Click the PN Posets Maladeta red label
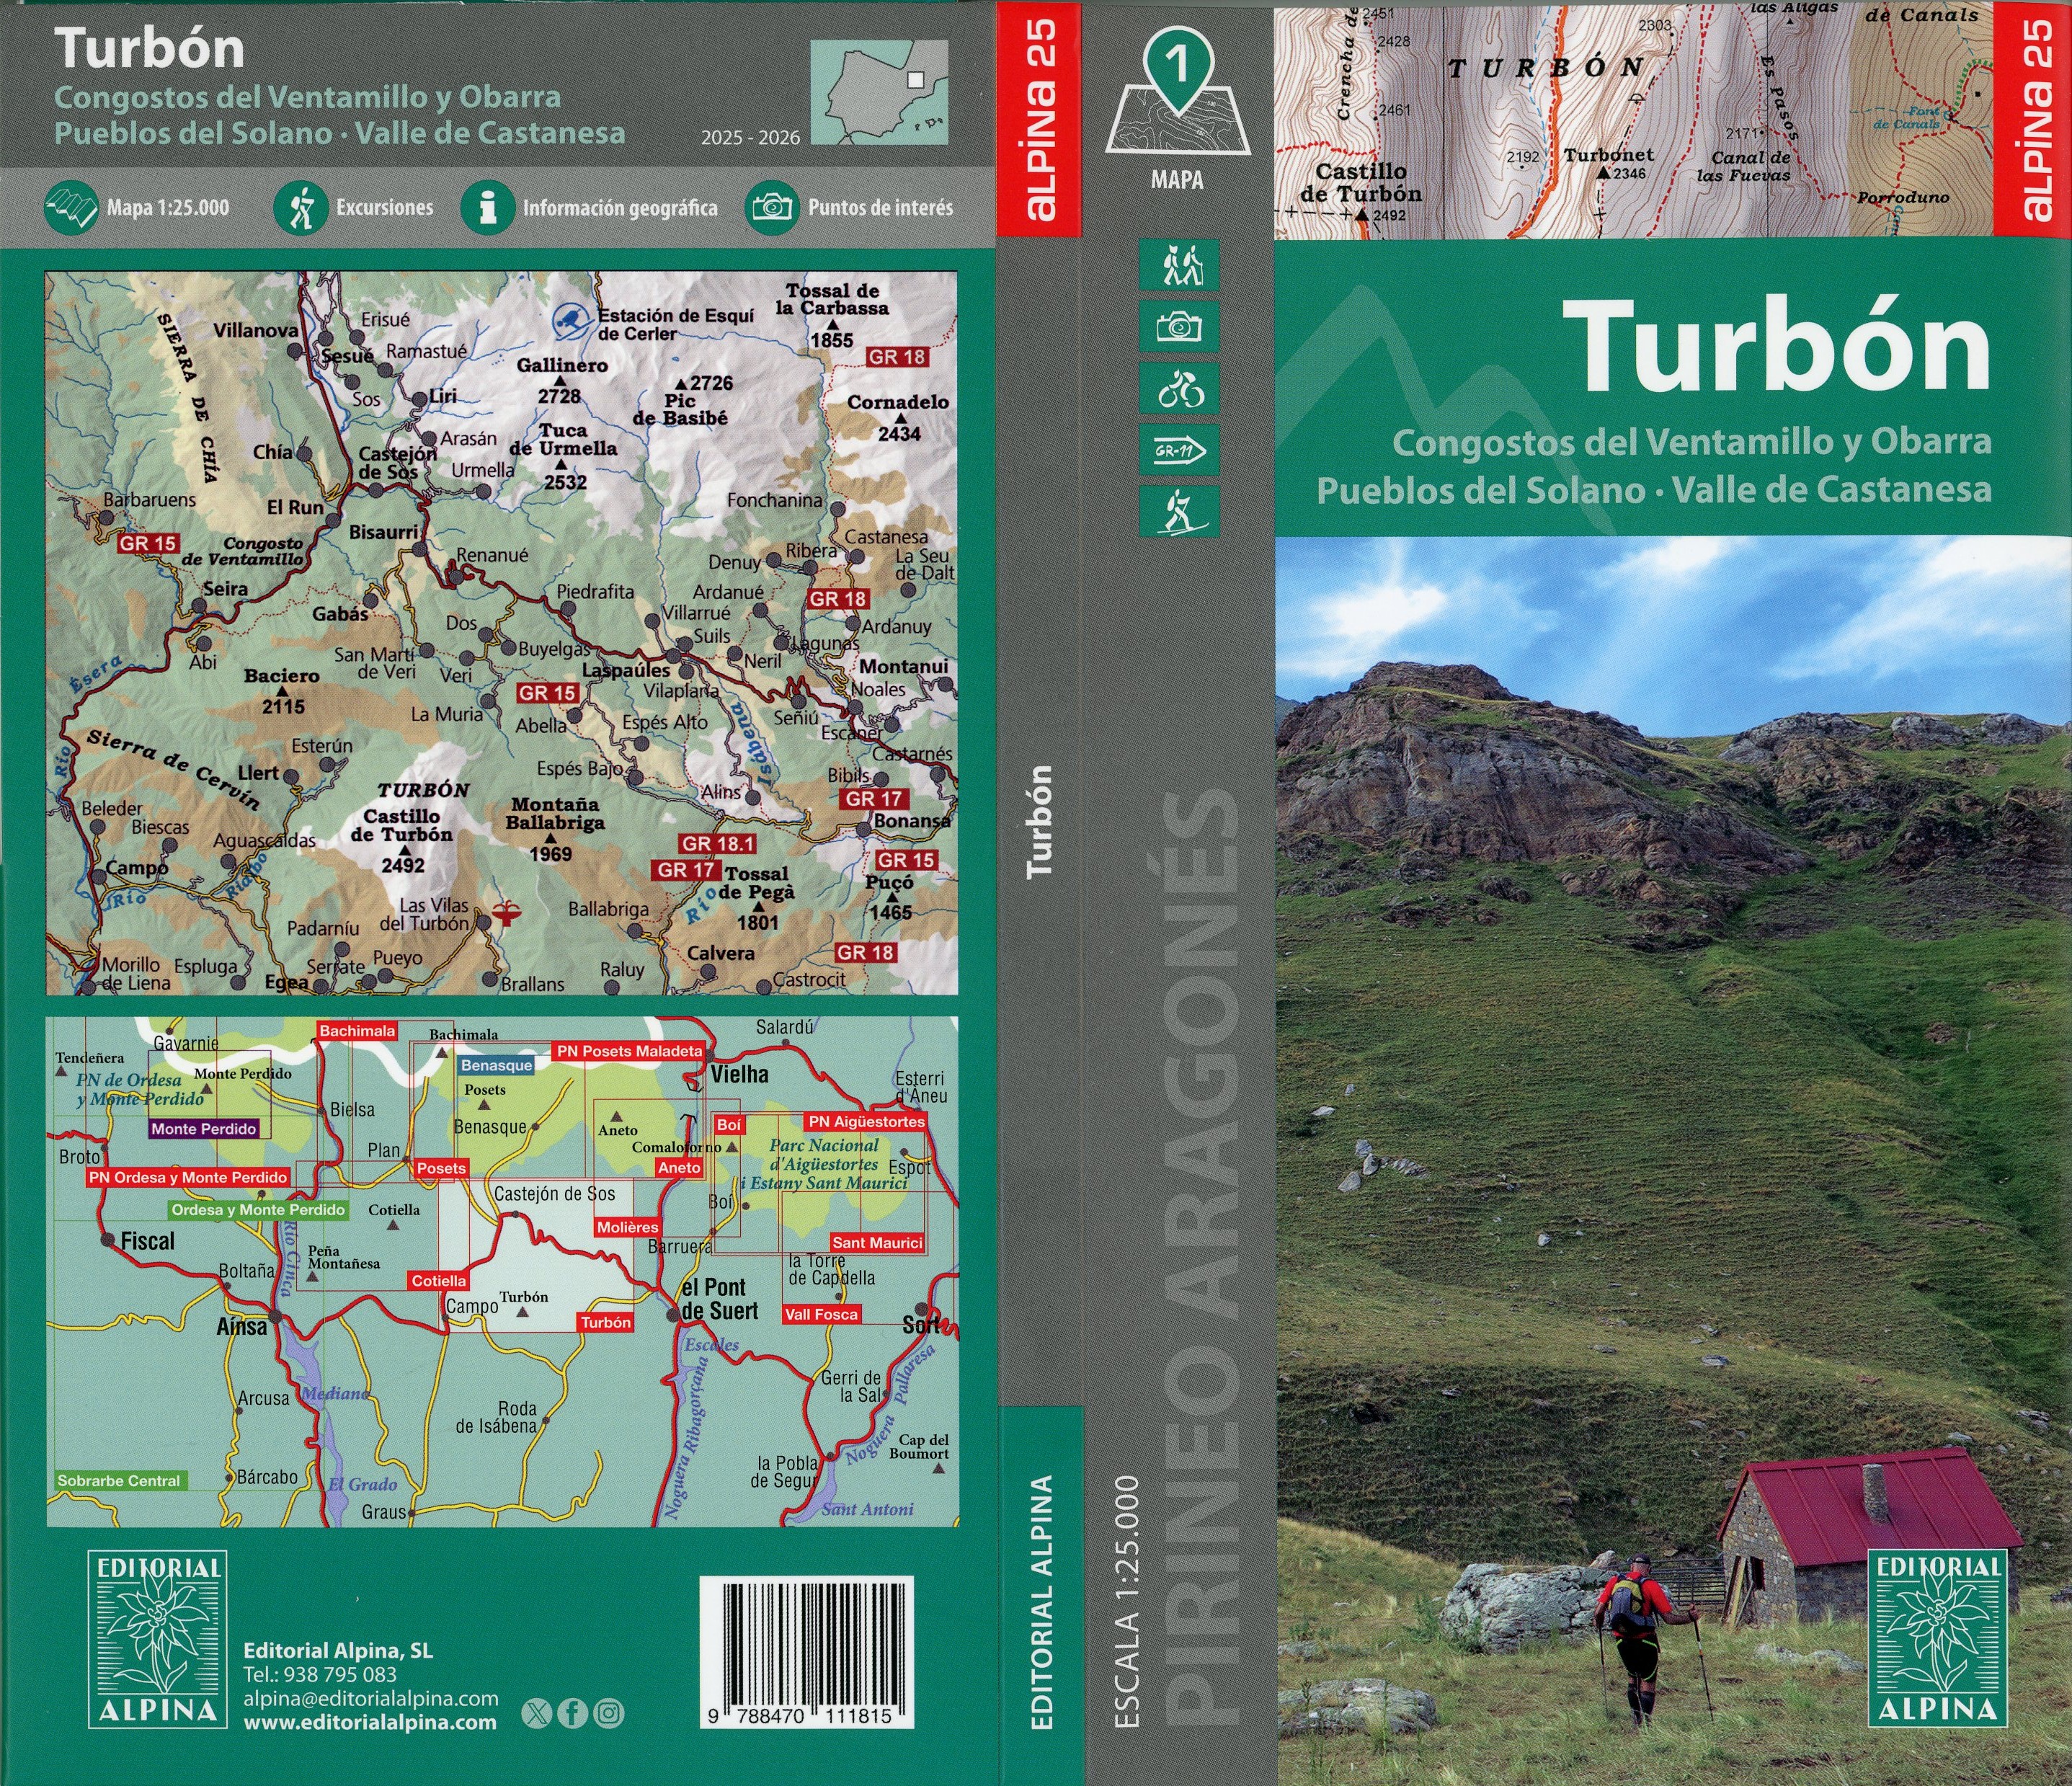 [630, 1051]
